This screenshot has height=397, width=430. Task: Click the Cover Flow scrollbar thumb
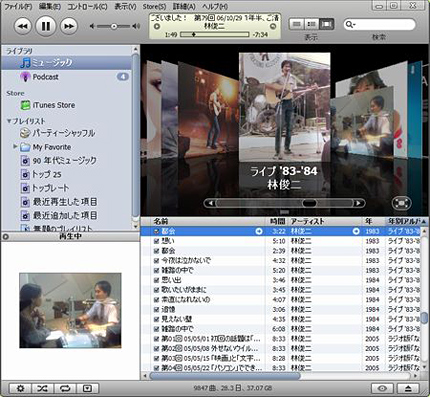coord(309,203)
